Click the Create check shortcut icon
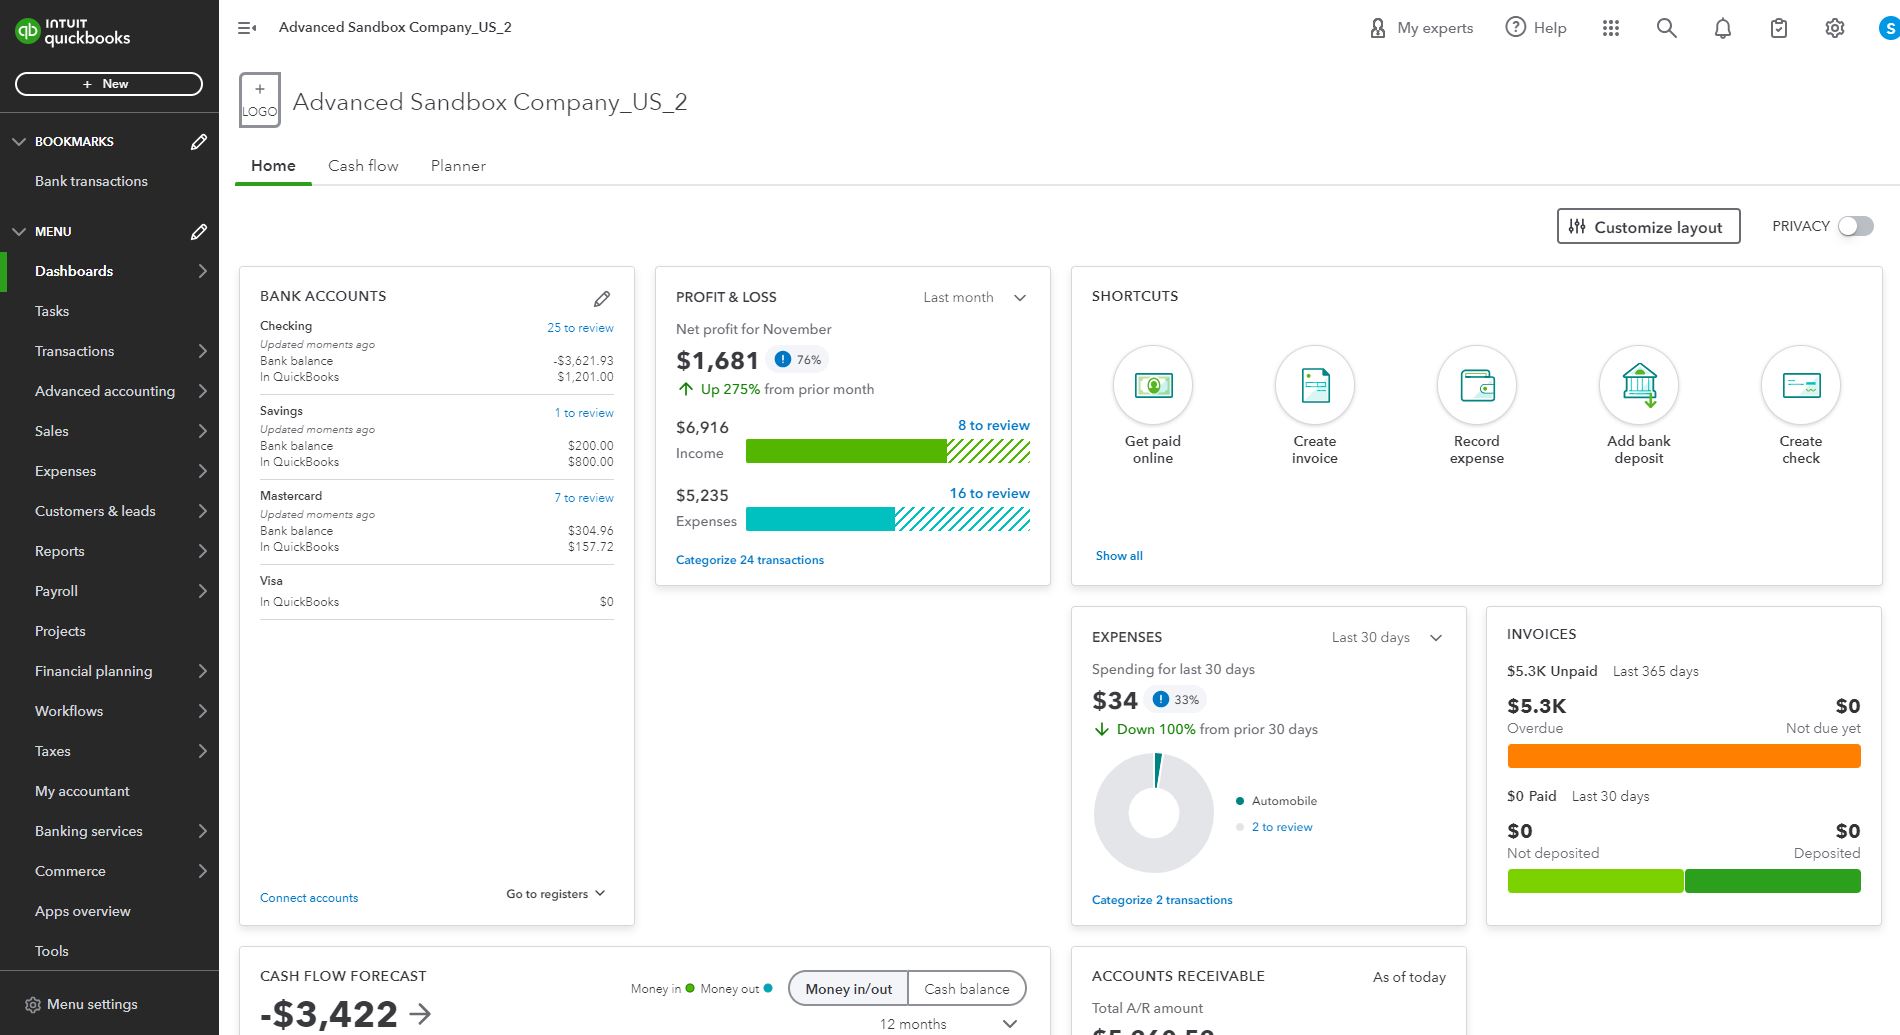Viewport: 1900px width, 1035px height. click(x=1801, y=385)
